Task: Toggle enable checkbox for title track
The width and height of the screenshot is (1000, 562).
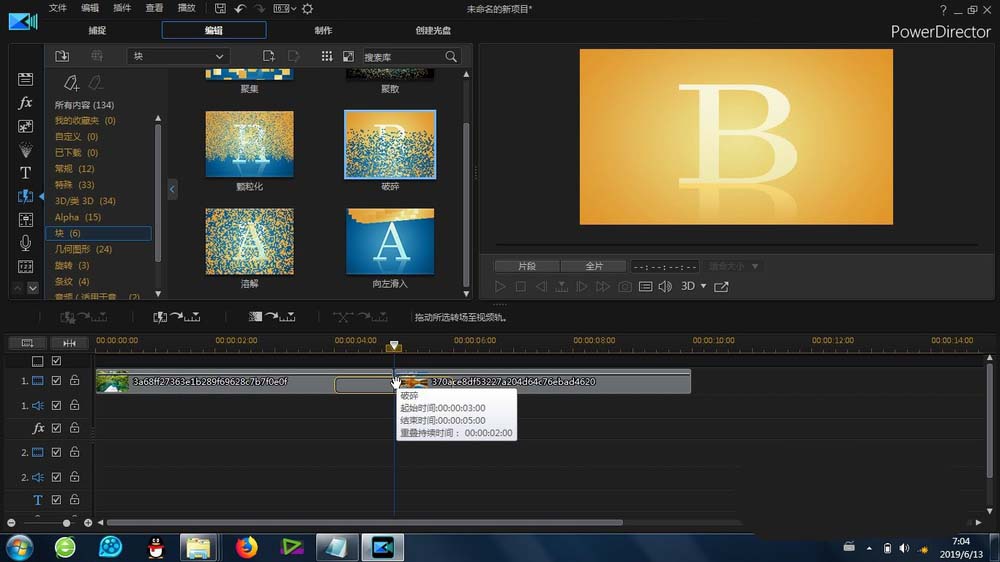Action: pyautogui.click(x=56, y=499)
